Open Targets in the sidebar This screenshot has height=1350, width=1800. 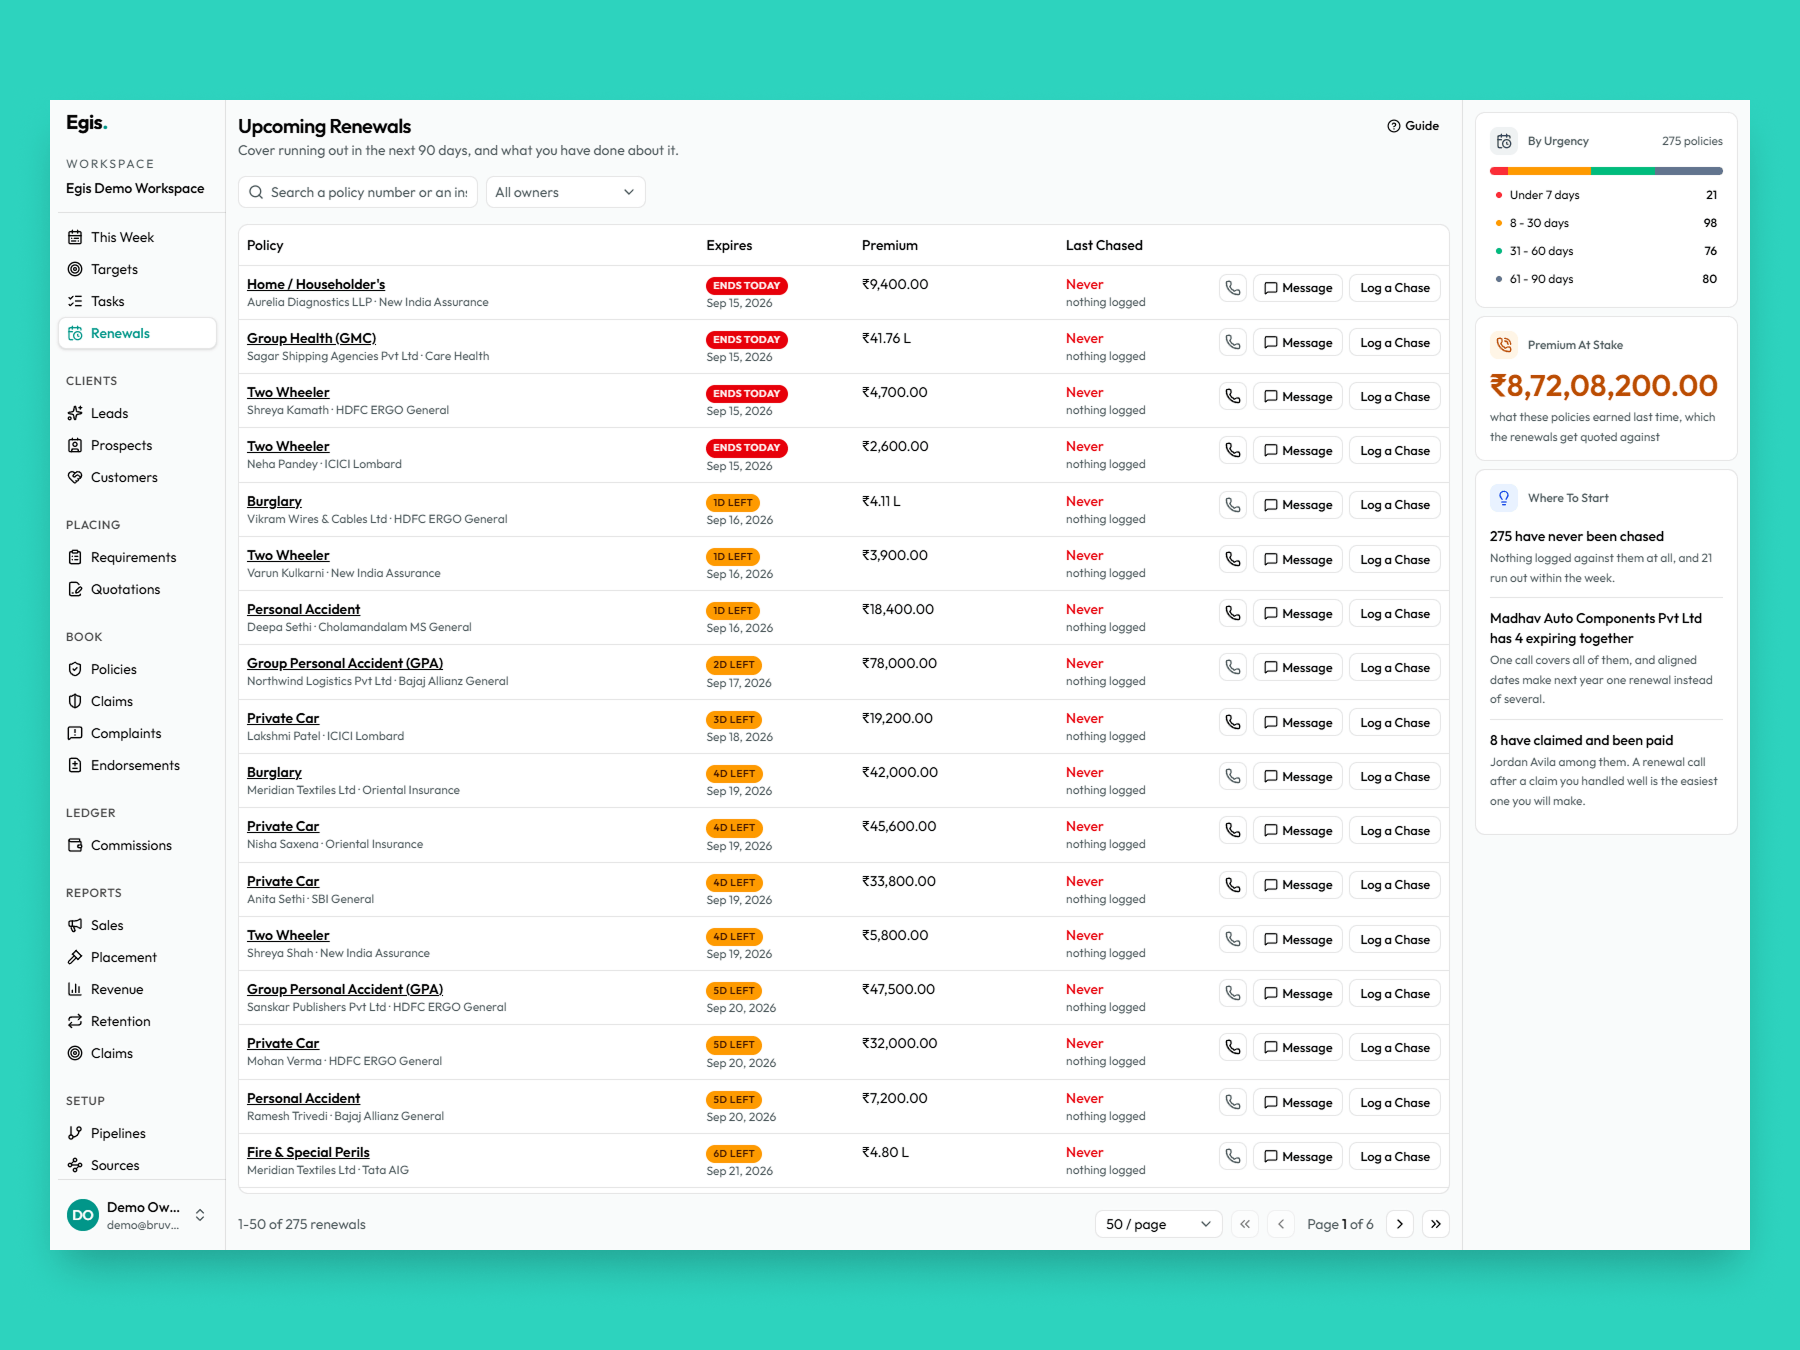tap(138, 269)
